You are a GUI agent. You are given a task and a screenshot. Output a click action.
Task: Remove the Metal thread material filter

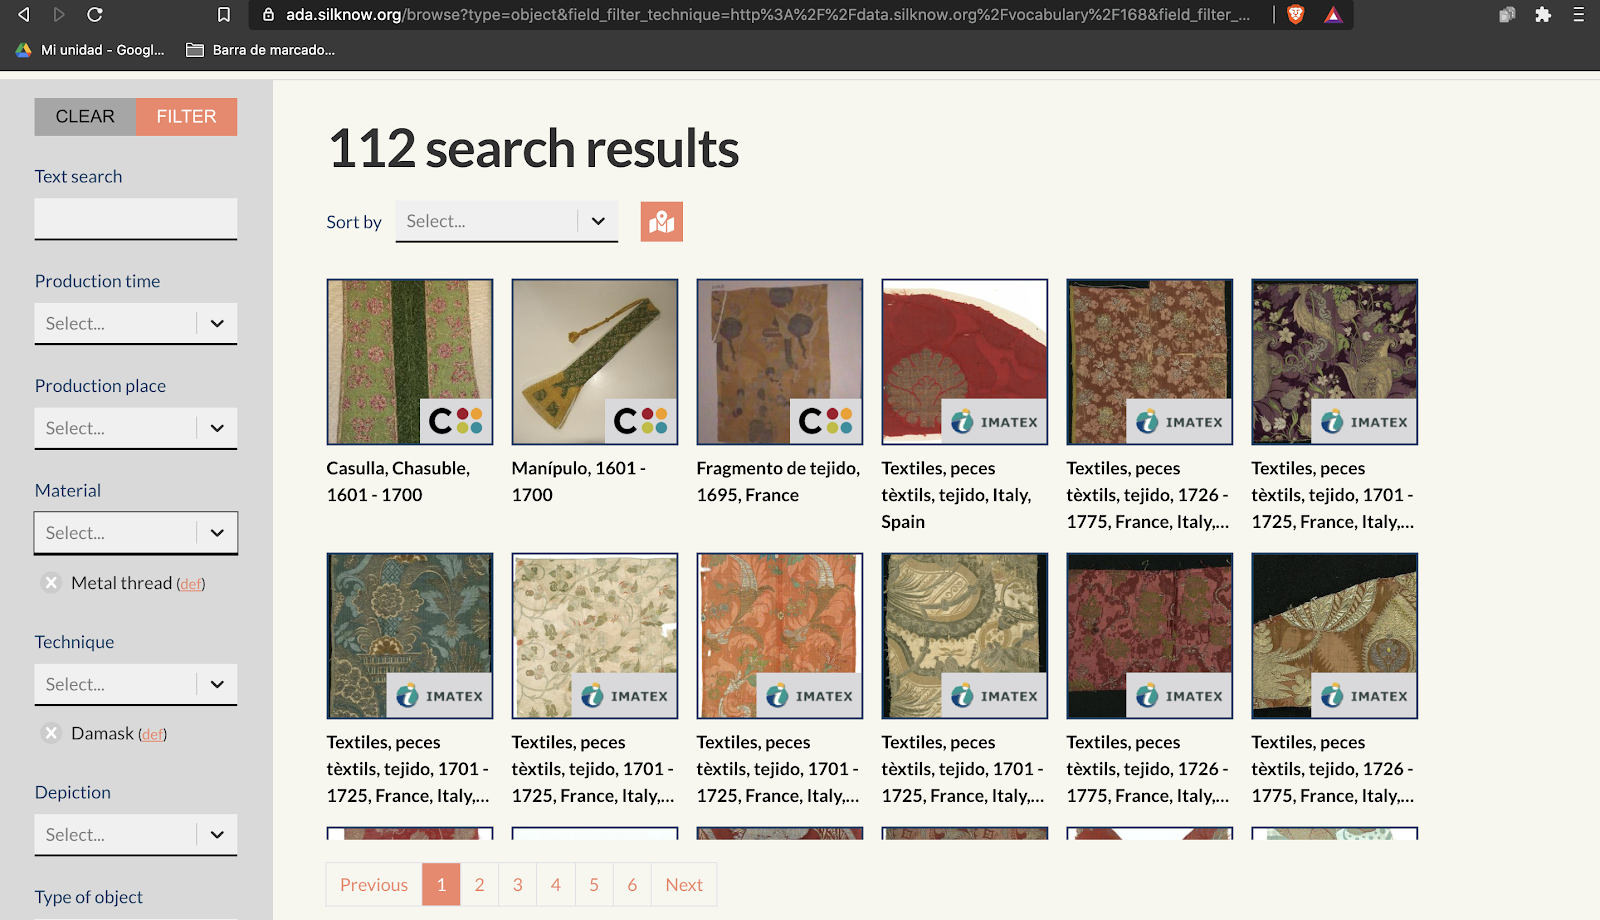[x=51, y=583]
